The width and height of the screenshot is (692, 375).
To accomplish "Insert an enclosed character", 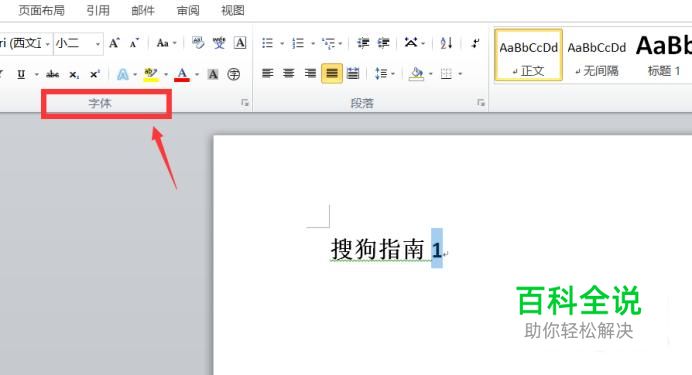I will 233,74.
